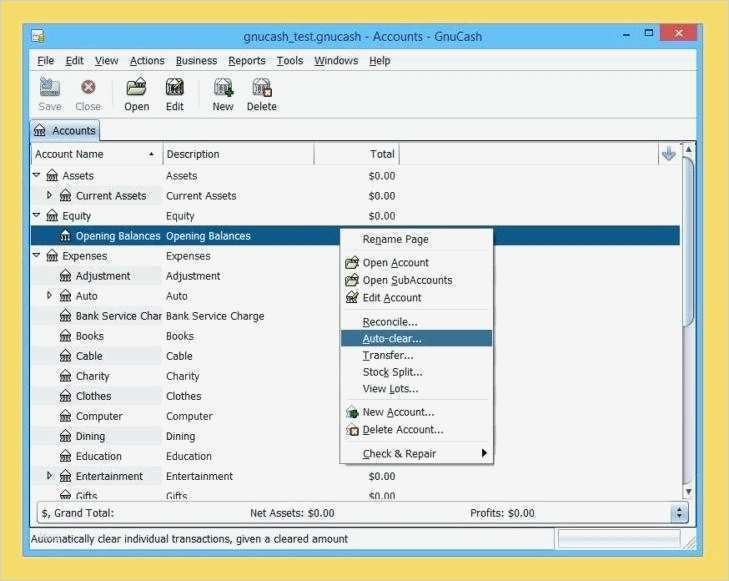The image size is (729, 581).
Task: Collapse the Expenses account tree
Action: coord(37,255)
